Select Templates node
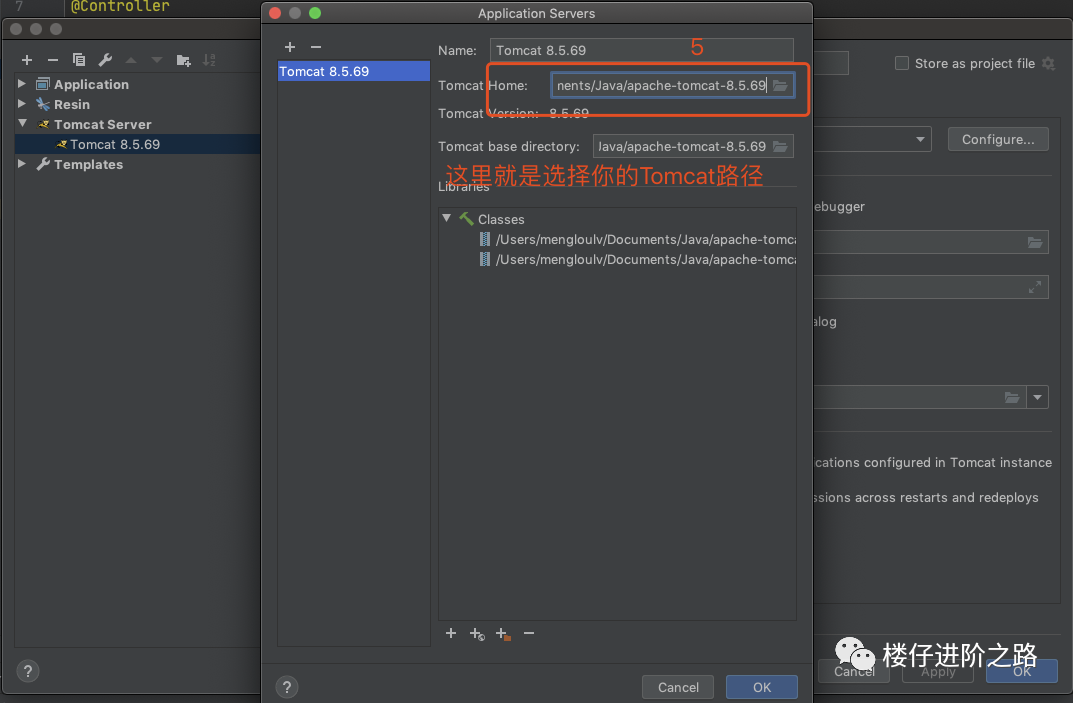The height and width of the screenshot is (703, 1073). click(88, 164)
